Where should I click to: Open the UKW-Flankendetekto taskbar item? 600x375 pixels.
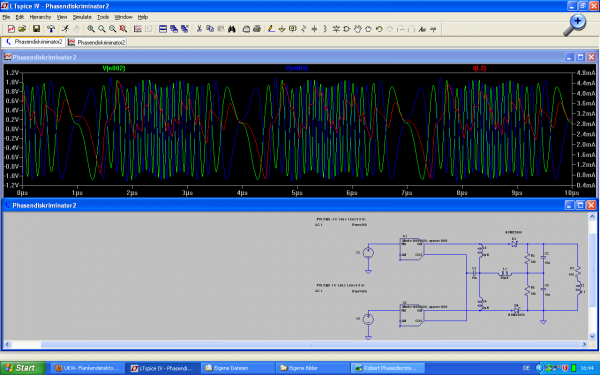point(88,368)
